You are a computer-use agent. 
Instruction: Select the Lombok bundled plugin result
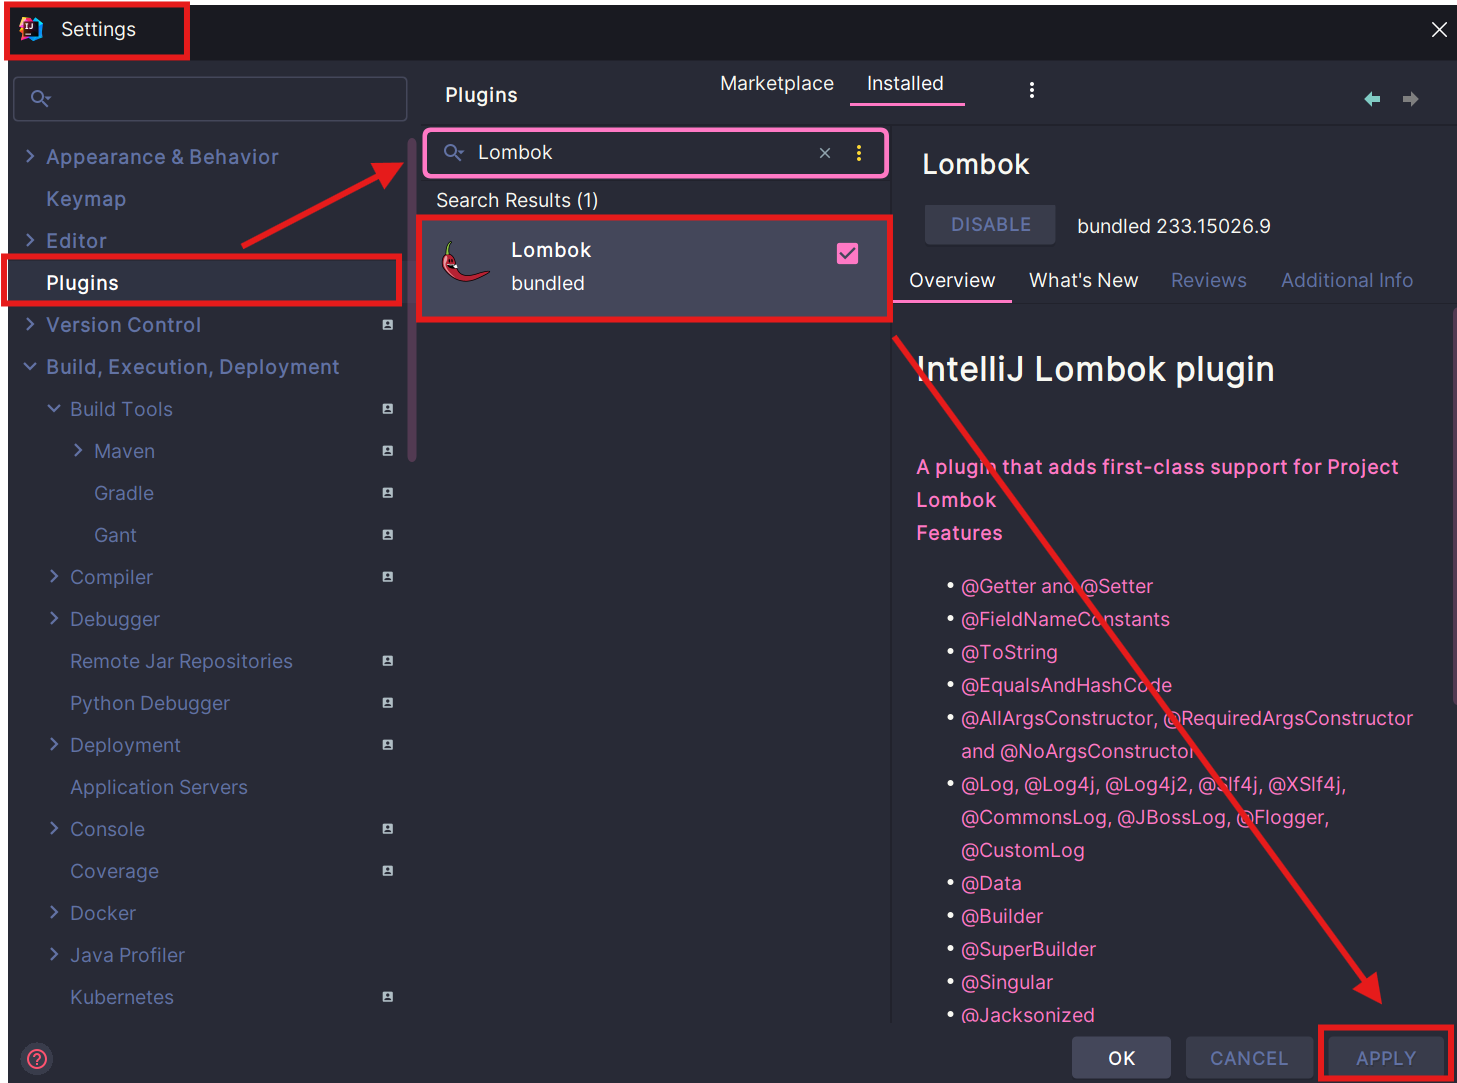(x=654, y=268)
